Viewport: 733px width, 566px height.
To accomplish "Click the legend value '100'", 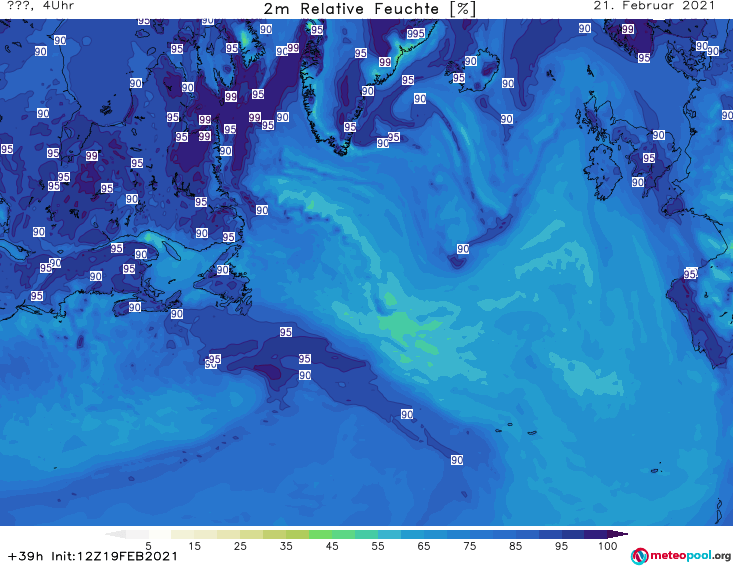I will [607, 546].
